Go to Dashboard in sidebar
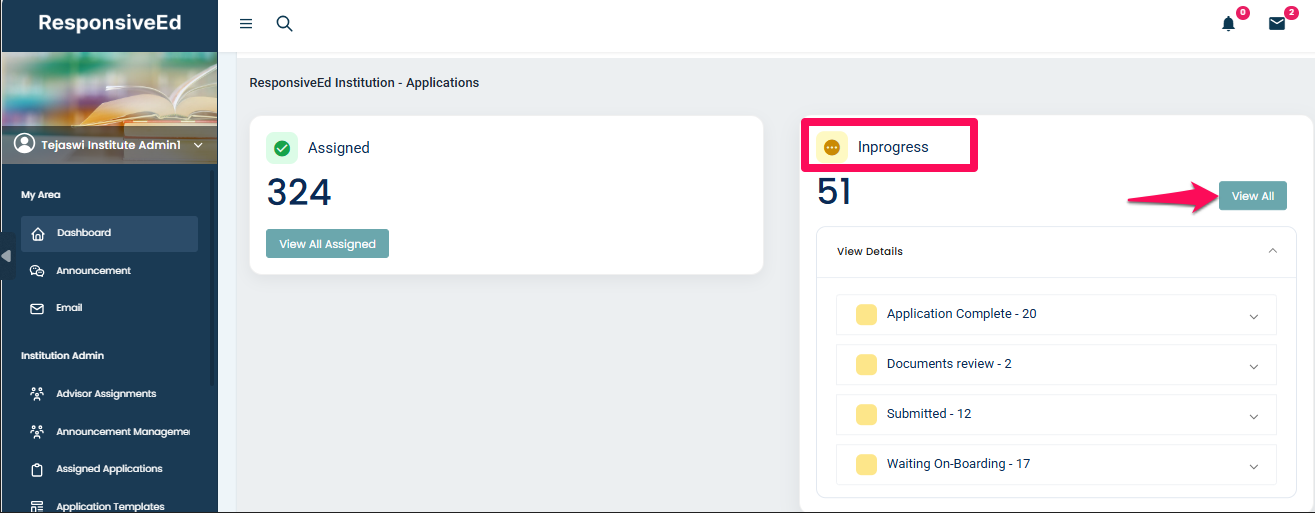This screenshot has width=1315, height=513. click(x=84, y=233)
